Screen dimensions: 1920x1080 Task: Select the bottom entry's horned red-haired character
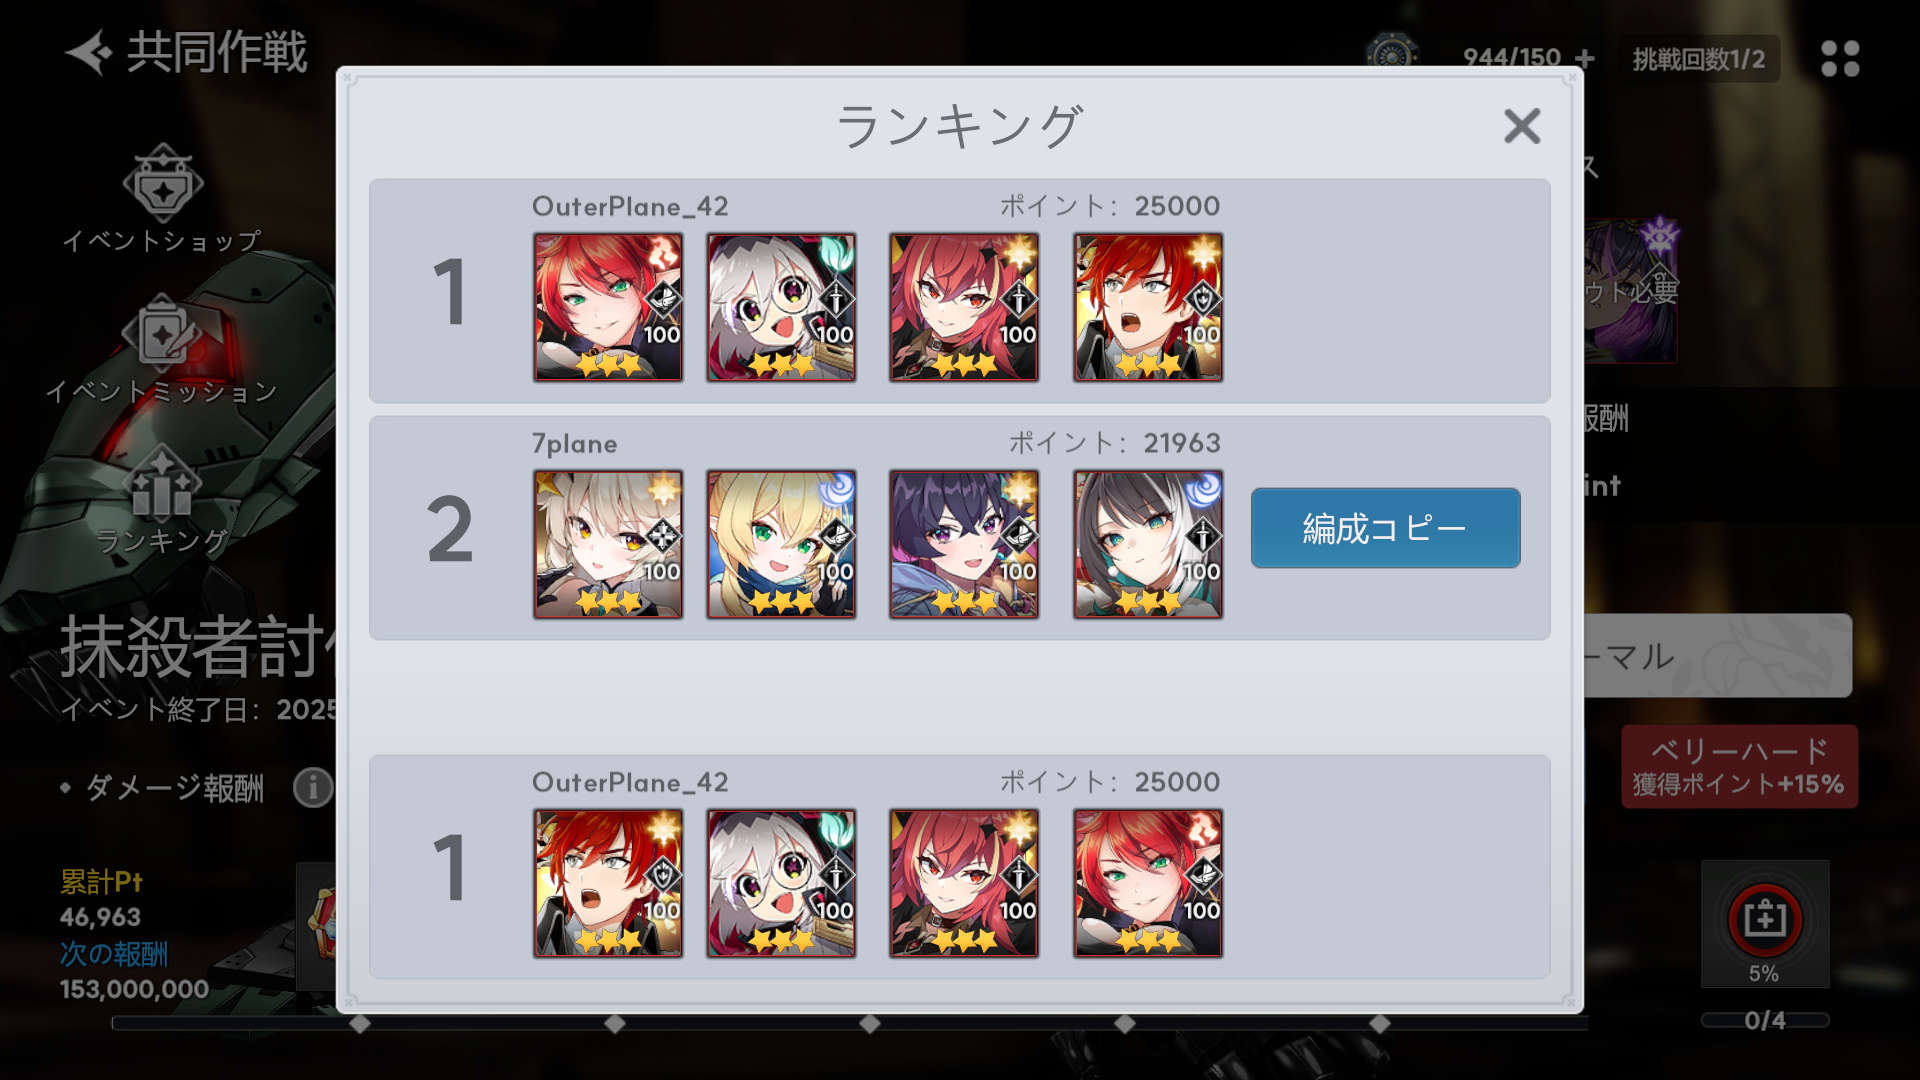pos(964,883)
